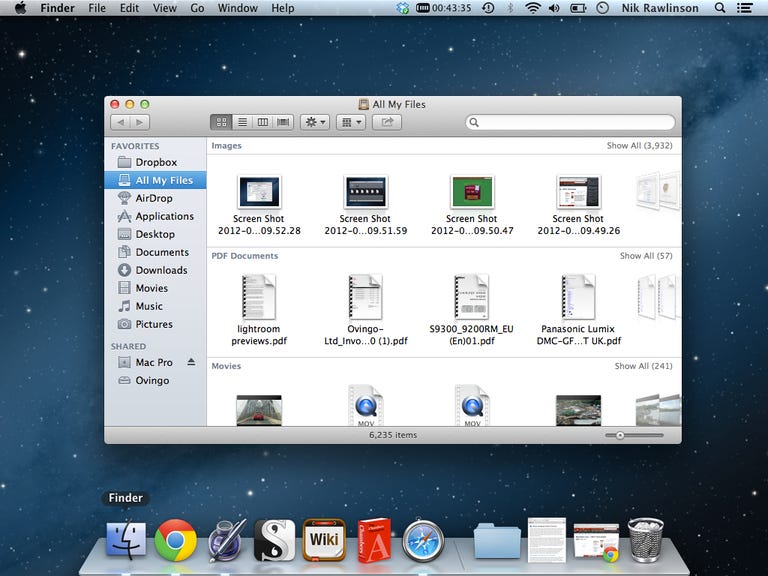This screenshot has width=768, height=576.
Task: Open the Go menu
Action: tap(197, 8)
